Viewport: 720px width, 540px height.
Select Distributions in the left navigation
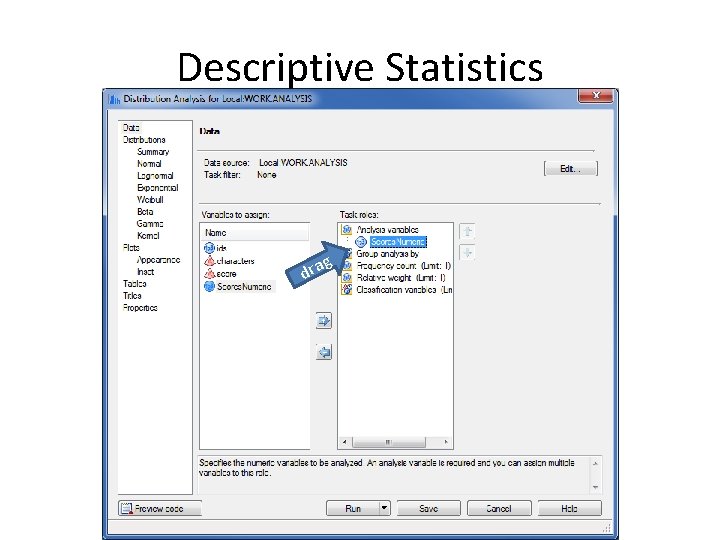point(144,140)
